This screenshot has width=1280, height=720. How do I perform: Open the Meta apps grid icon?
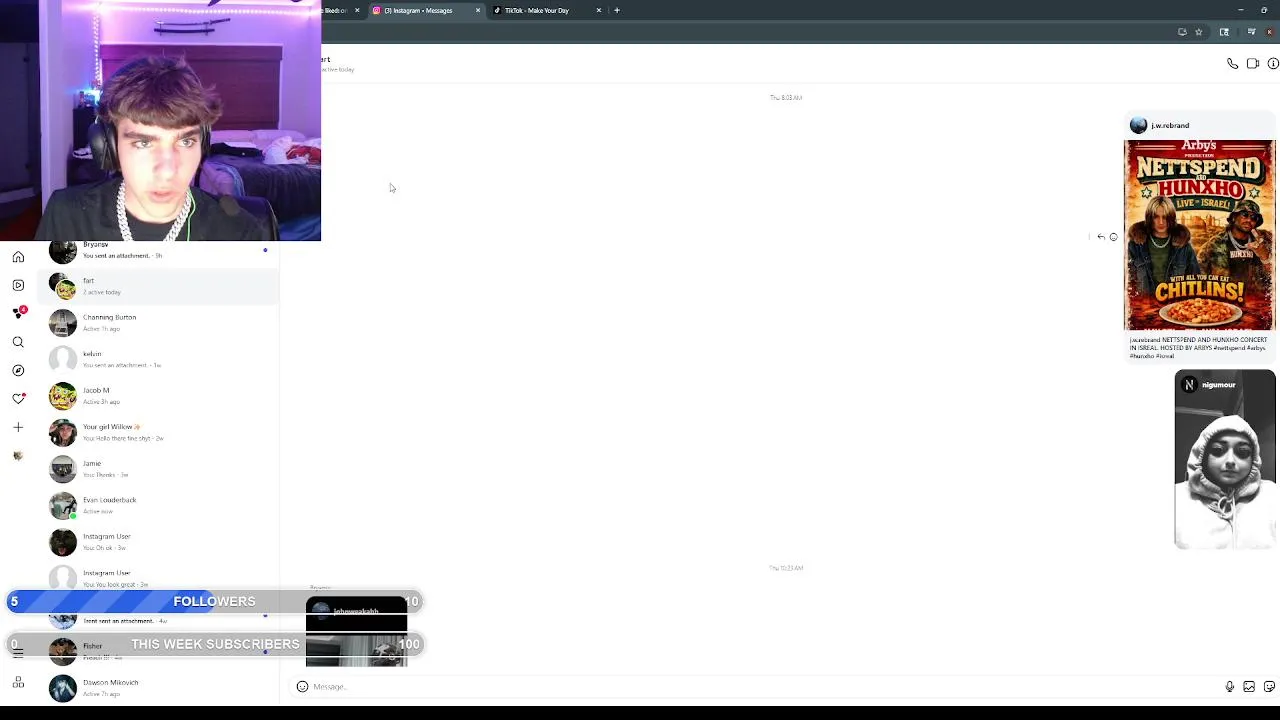[18, 683]
